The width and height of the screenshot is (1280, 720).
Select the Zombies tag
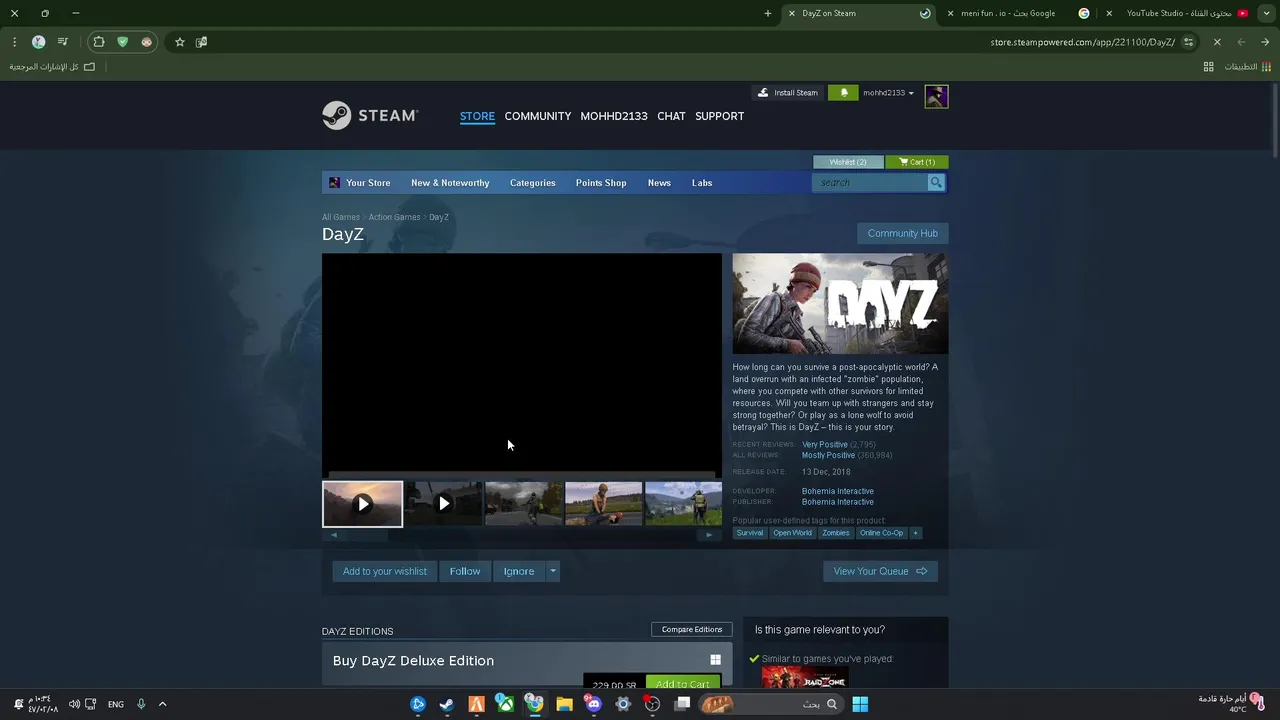click(x=836, y=533)
